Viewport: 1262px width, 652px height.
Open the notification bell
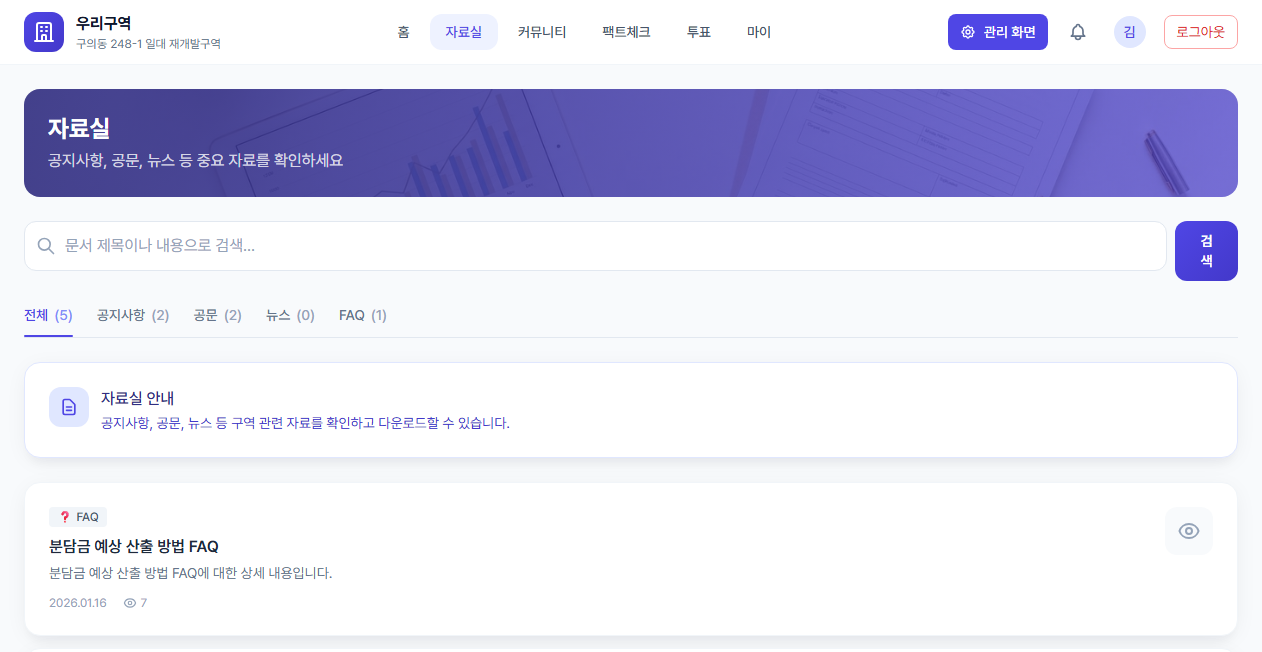pyautogui.click(x=1078, y=32)
